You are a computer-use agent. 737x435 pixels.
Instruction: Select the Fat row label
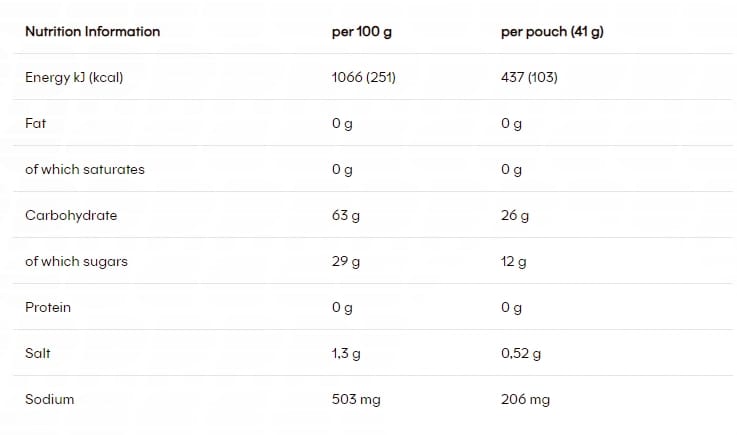36,123
